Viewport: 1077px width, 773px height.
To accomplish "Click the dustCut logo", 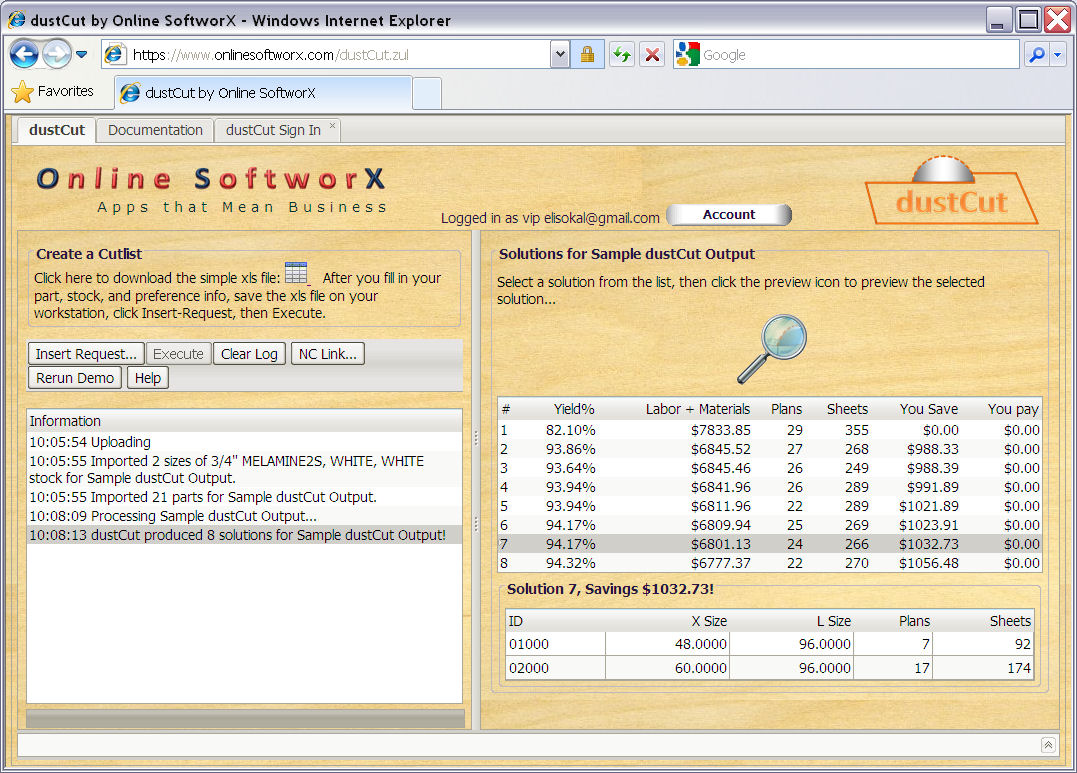I will point(951,191).
